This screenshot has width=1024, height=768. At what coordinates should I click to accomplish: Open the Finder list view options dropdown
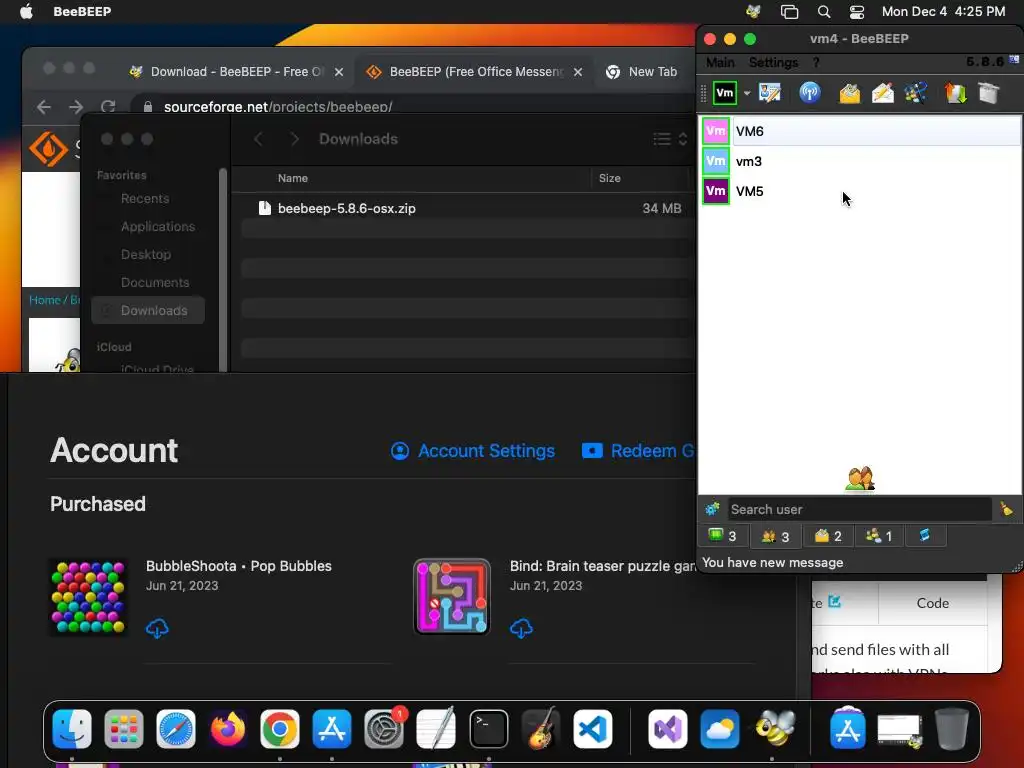[x=671, y=139]
